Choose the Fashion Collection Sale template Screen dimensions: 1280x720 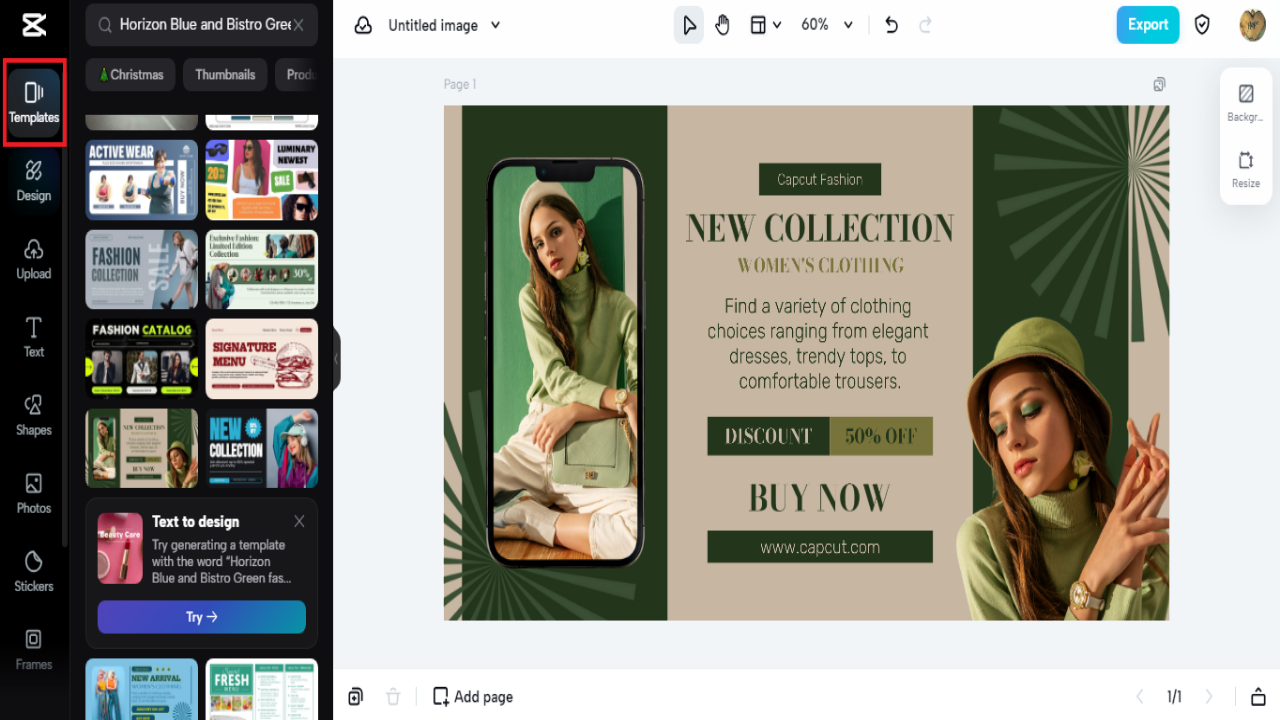(x=142, y=270)
